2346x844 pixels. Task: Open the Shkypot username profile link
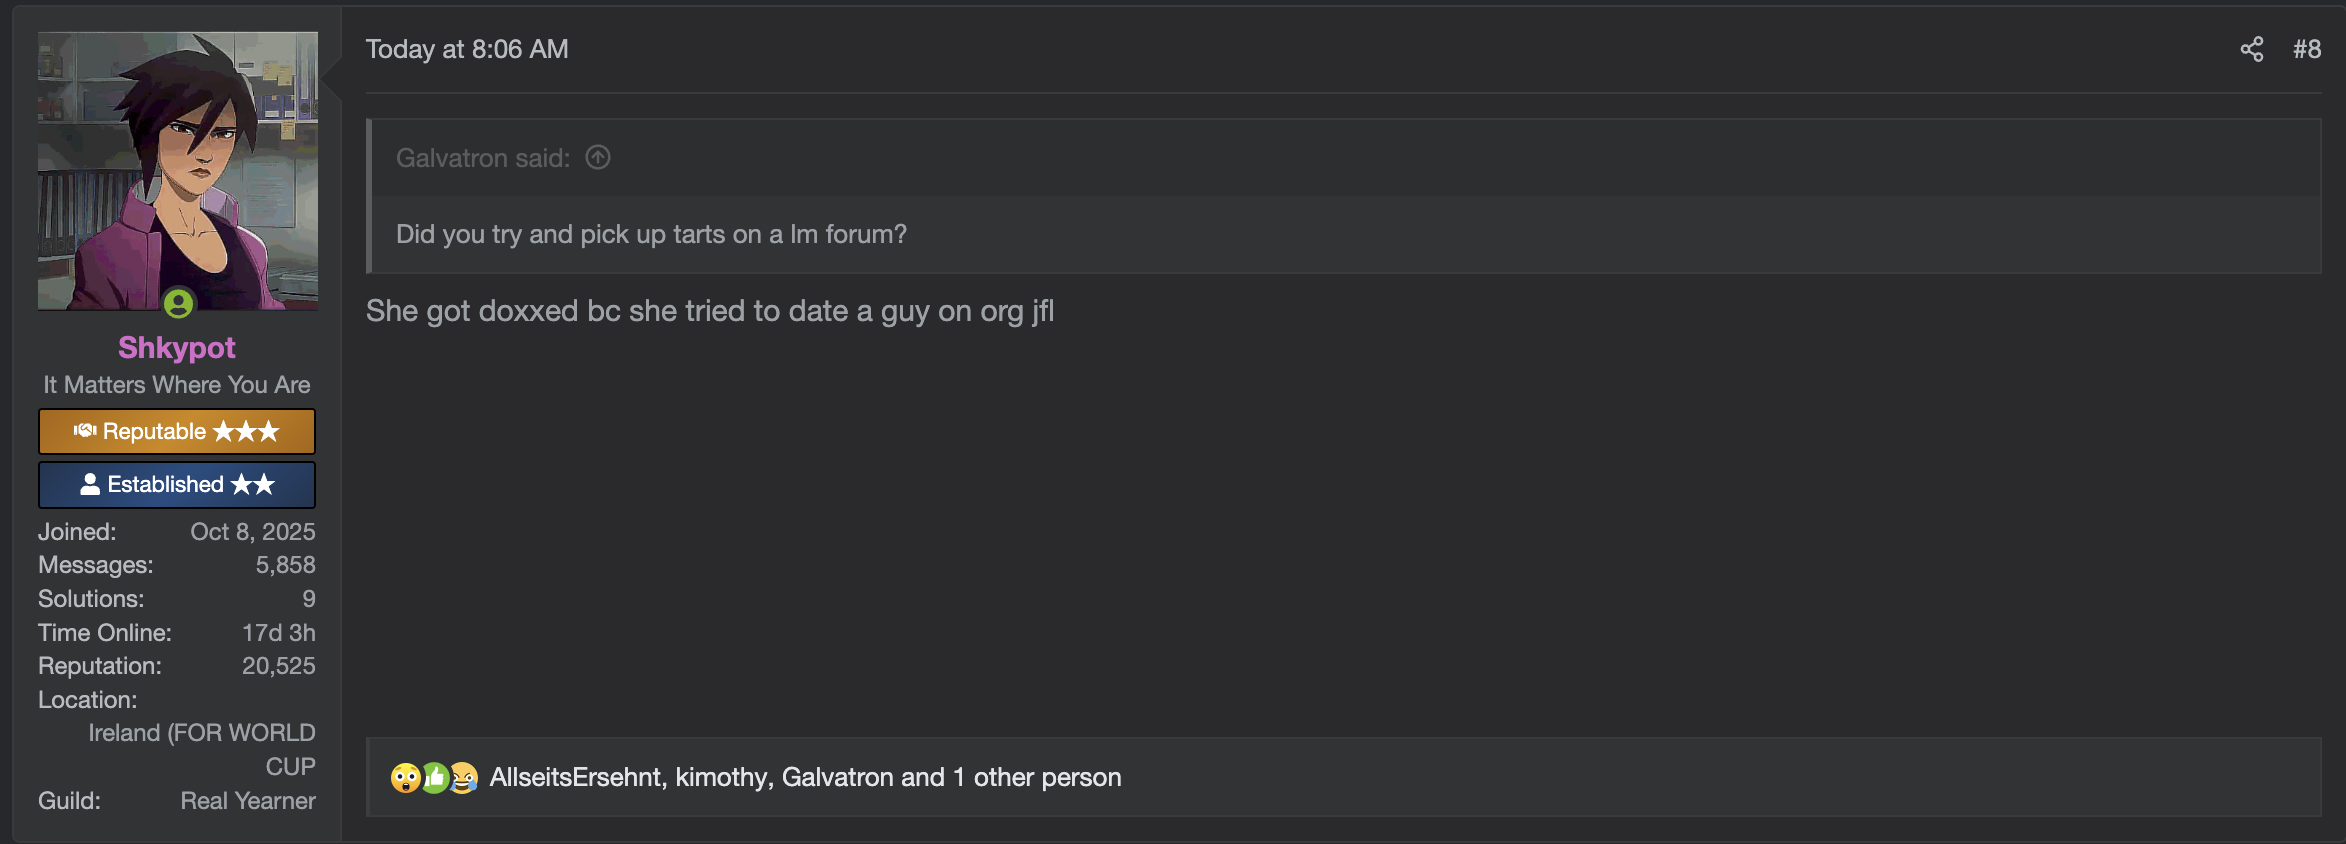177,347
